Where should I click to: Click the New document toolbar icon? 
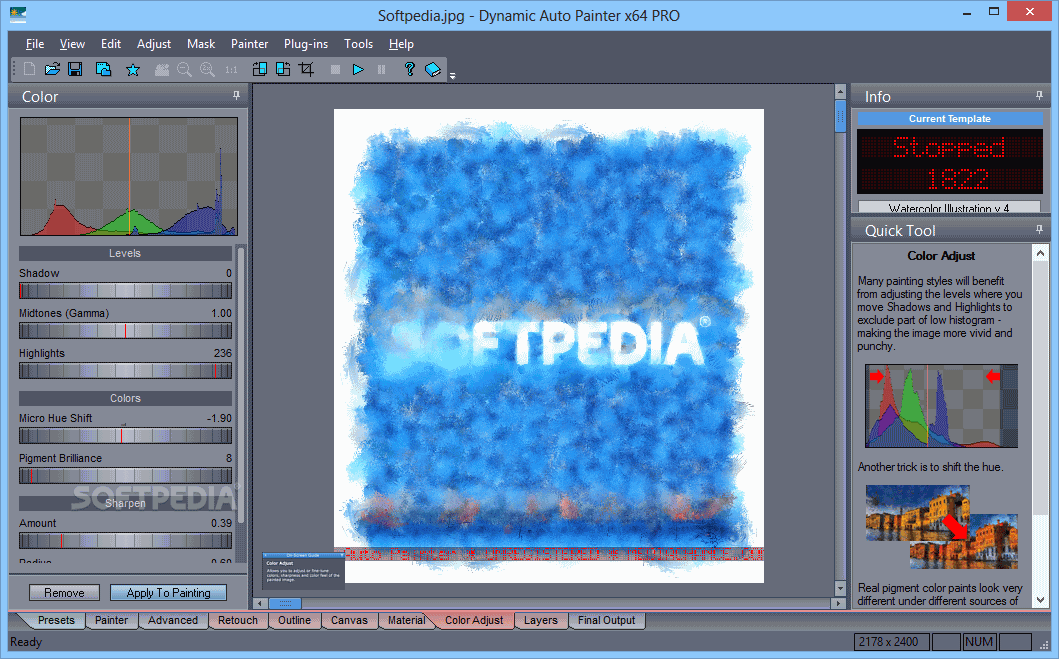pyautogui.click(x=29, y=69)
